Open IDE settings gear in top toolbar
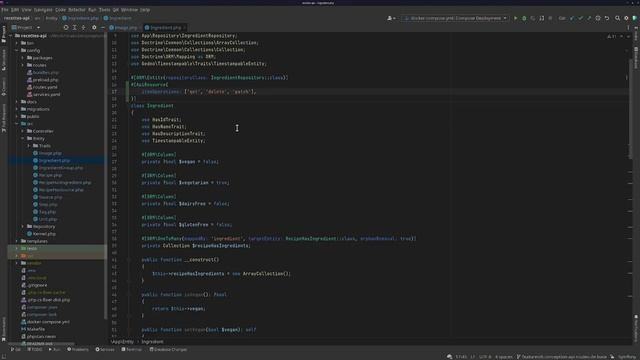640x360 pixels. (x=626, y=18)
